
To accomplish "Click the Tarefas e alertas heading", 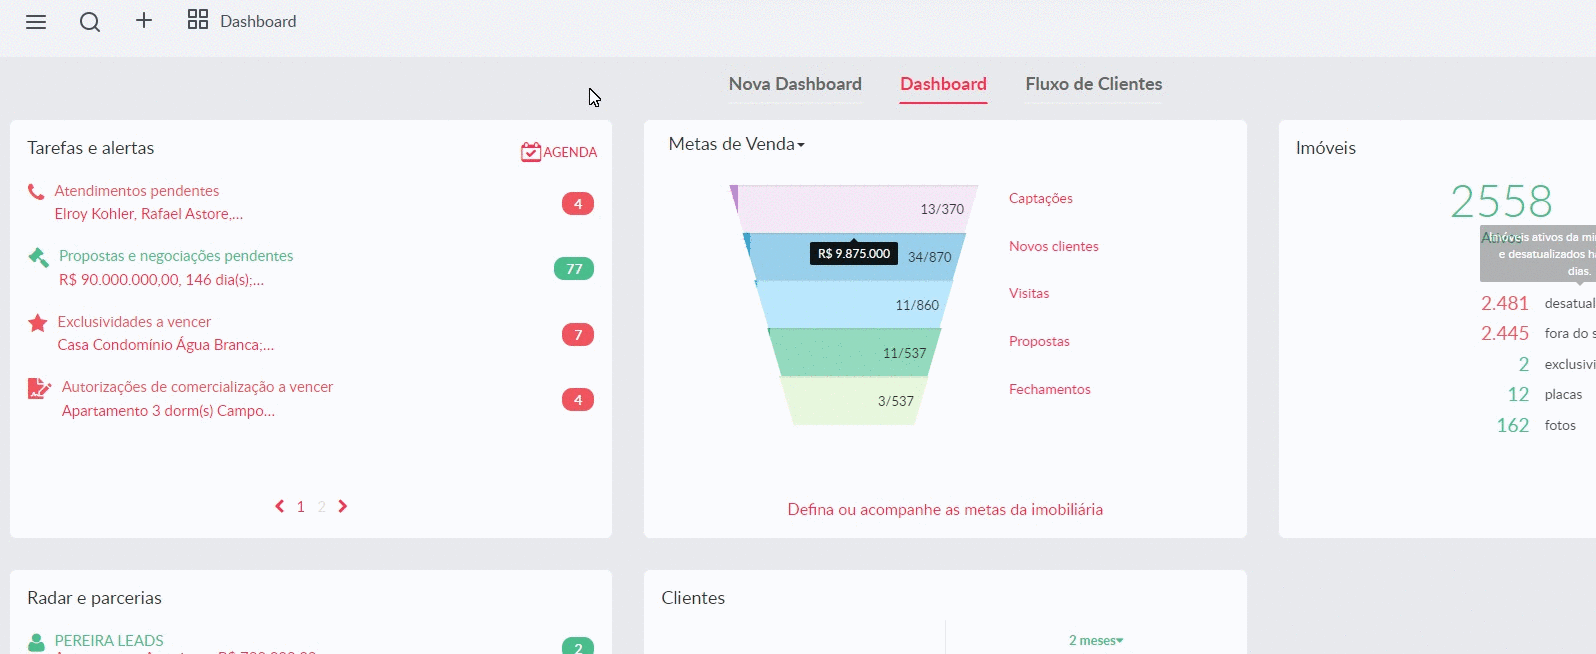I will 91,148.
